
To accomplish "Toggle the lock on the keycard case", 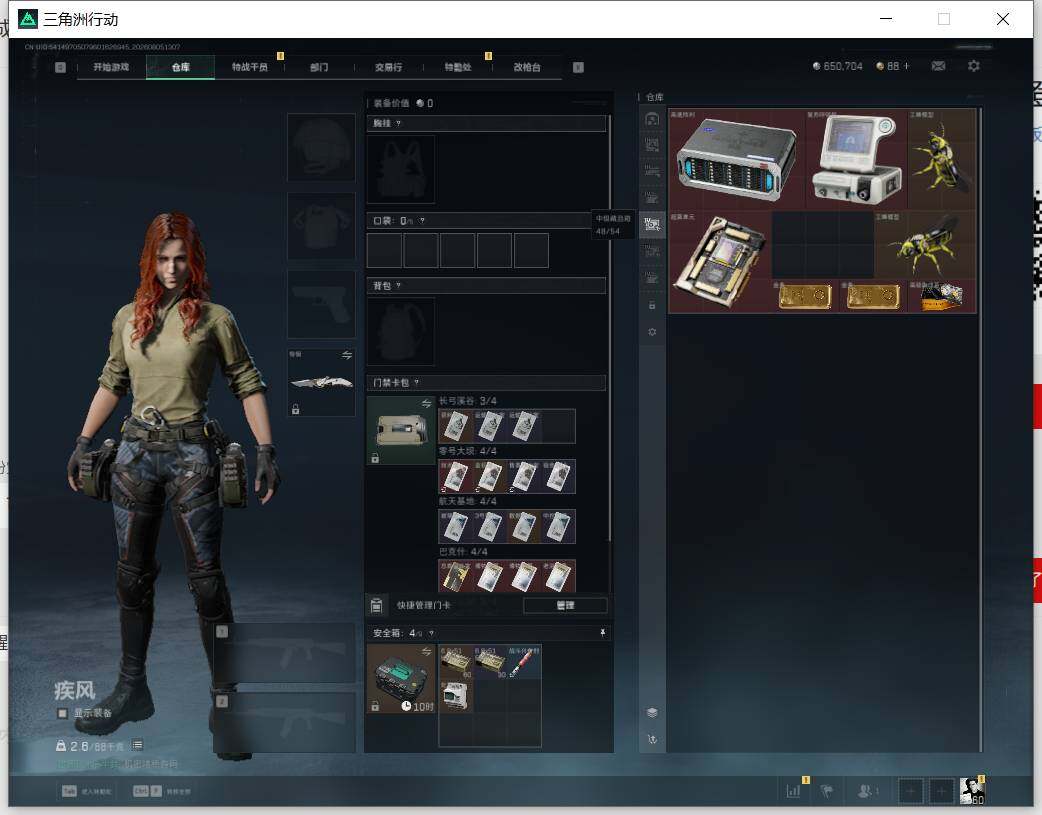I will (375, 458).
